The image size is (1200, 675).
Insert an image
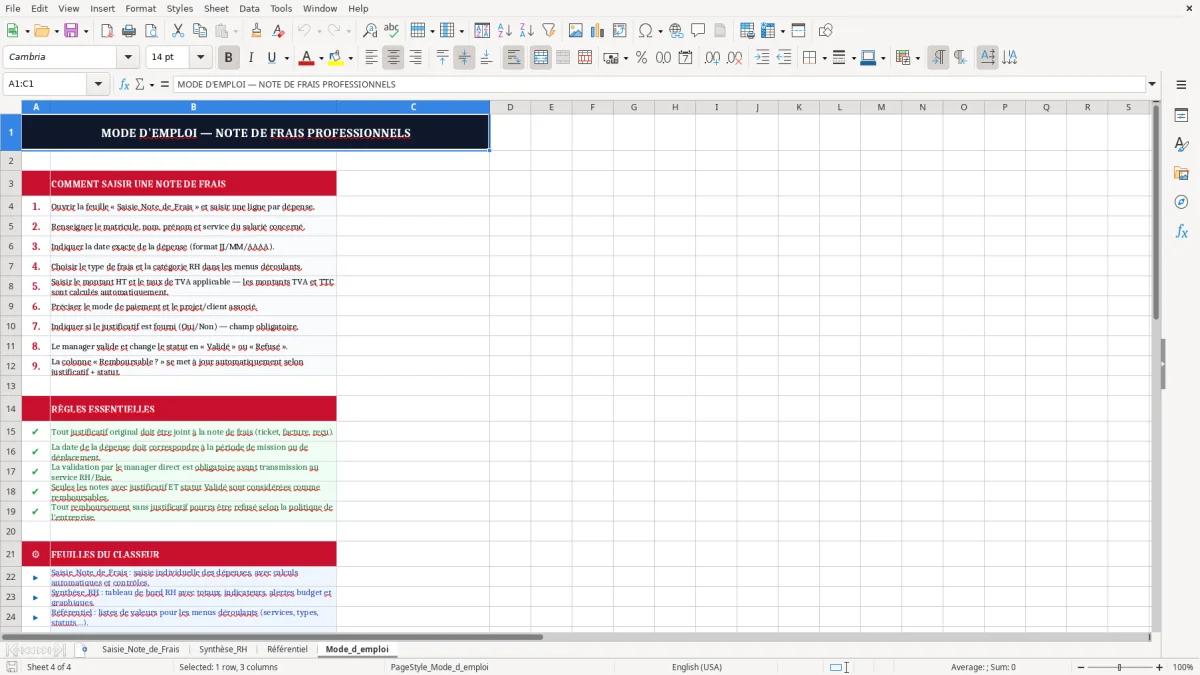(576, 31)
